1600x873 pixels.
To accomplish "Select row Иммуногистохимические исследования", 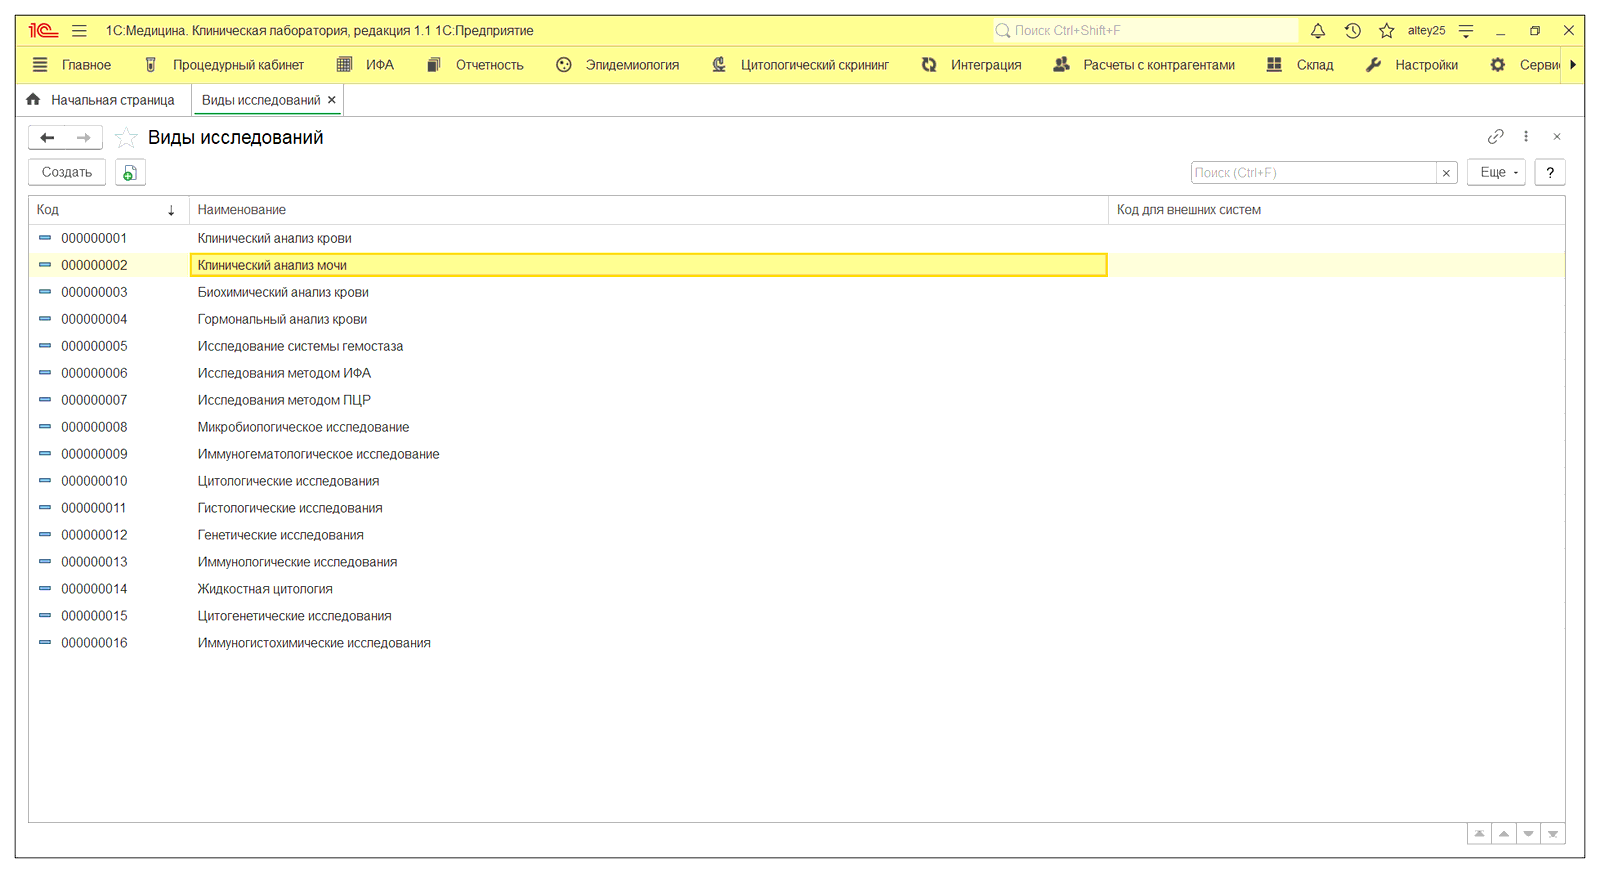I will tap(796, 643).
